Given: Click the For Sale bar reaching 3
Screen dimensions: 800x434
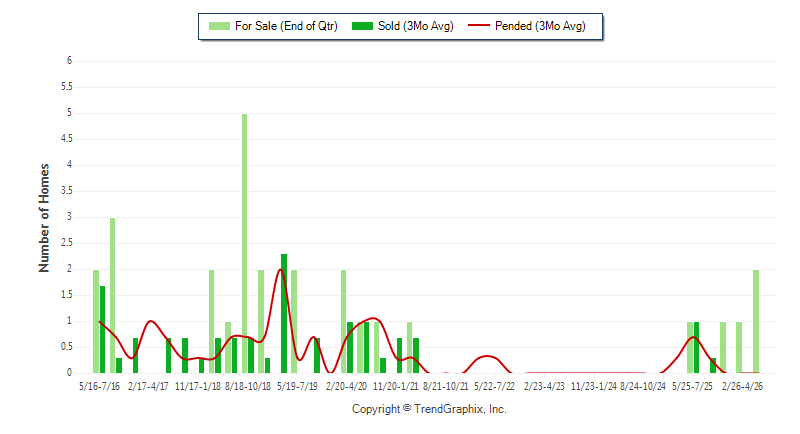Looking at the screenshot, I should pyautogui.click(x=112, y=295).
